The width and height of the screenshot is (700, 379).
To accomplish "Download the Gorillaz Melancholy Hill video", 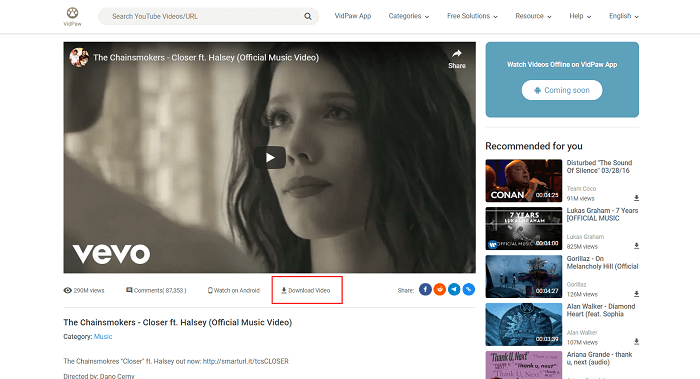I will (636, 294).
